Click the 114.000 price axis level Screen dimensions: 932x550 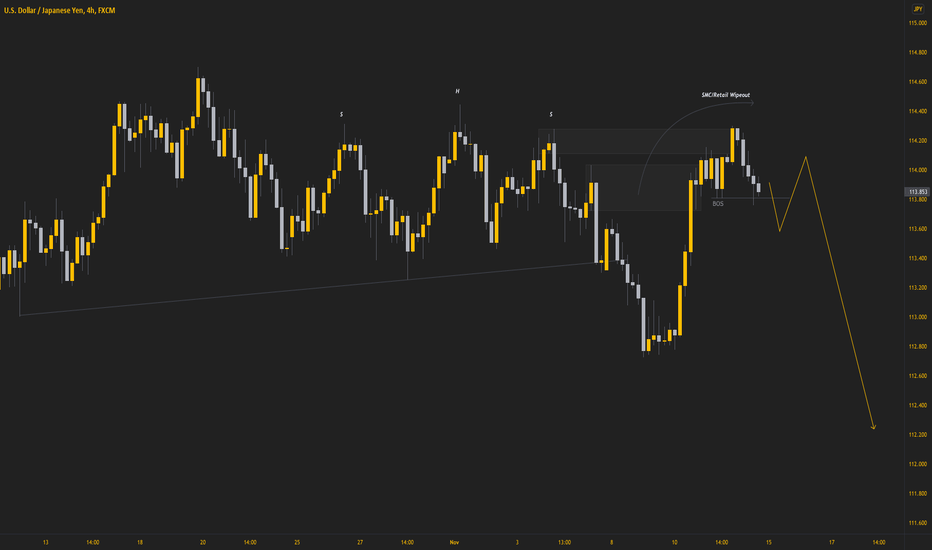(917, 170)
